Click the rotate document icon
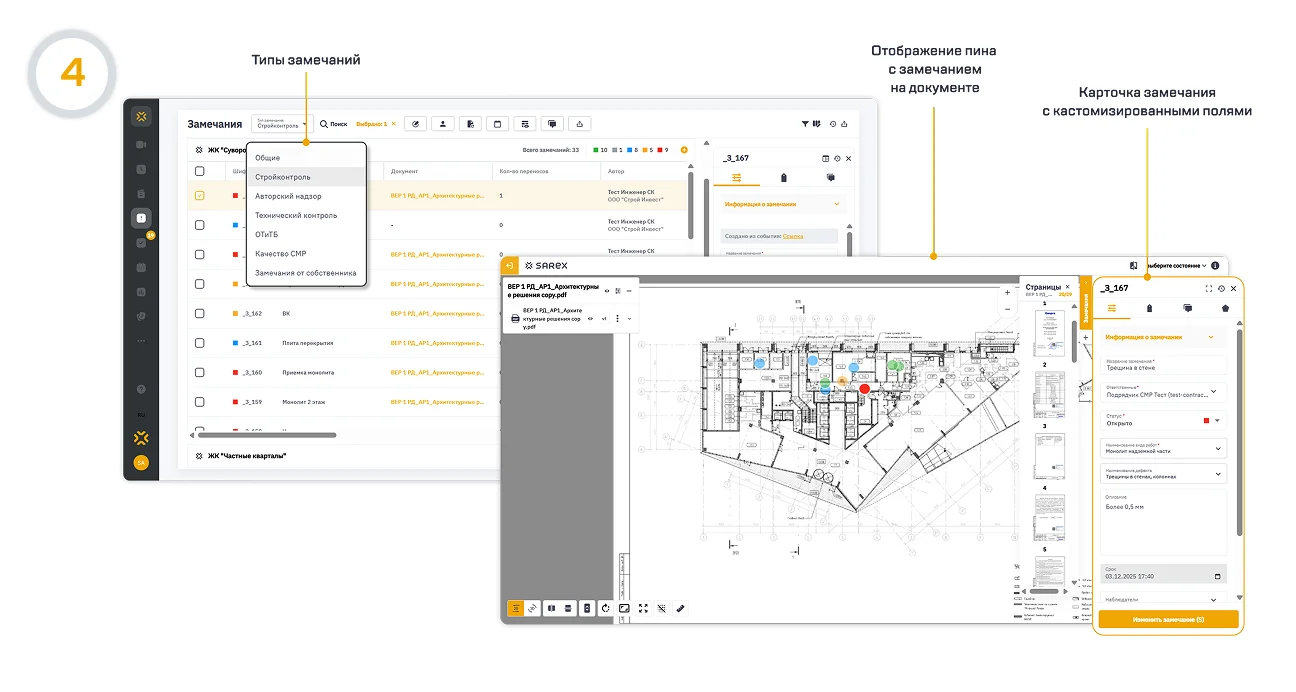The height and width of the screenshot is (692, 1296). tap(606, 608)
